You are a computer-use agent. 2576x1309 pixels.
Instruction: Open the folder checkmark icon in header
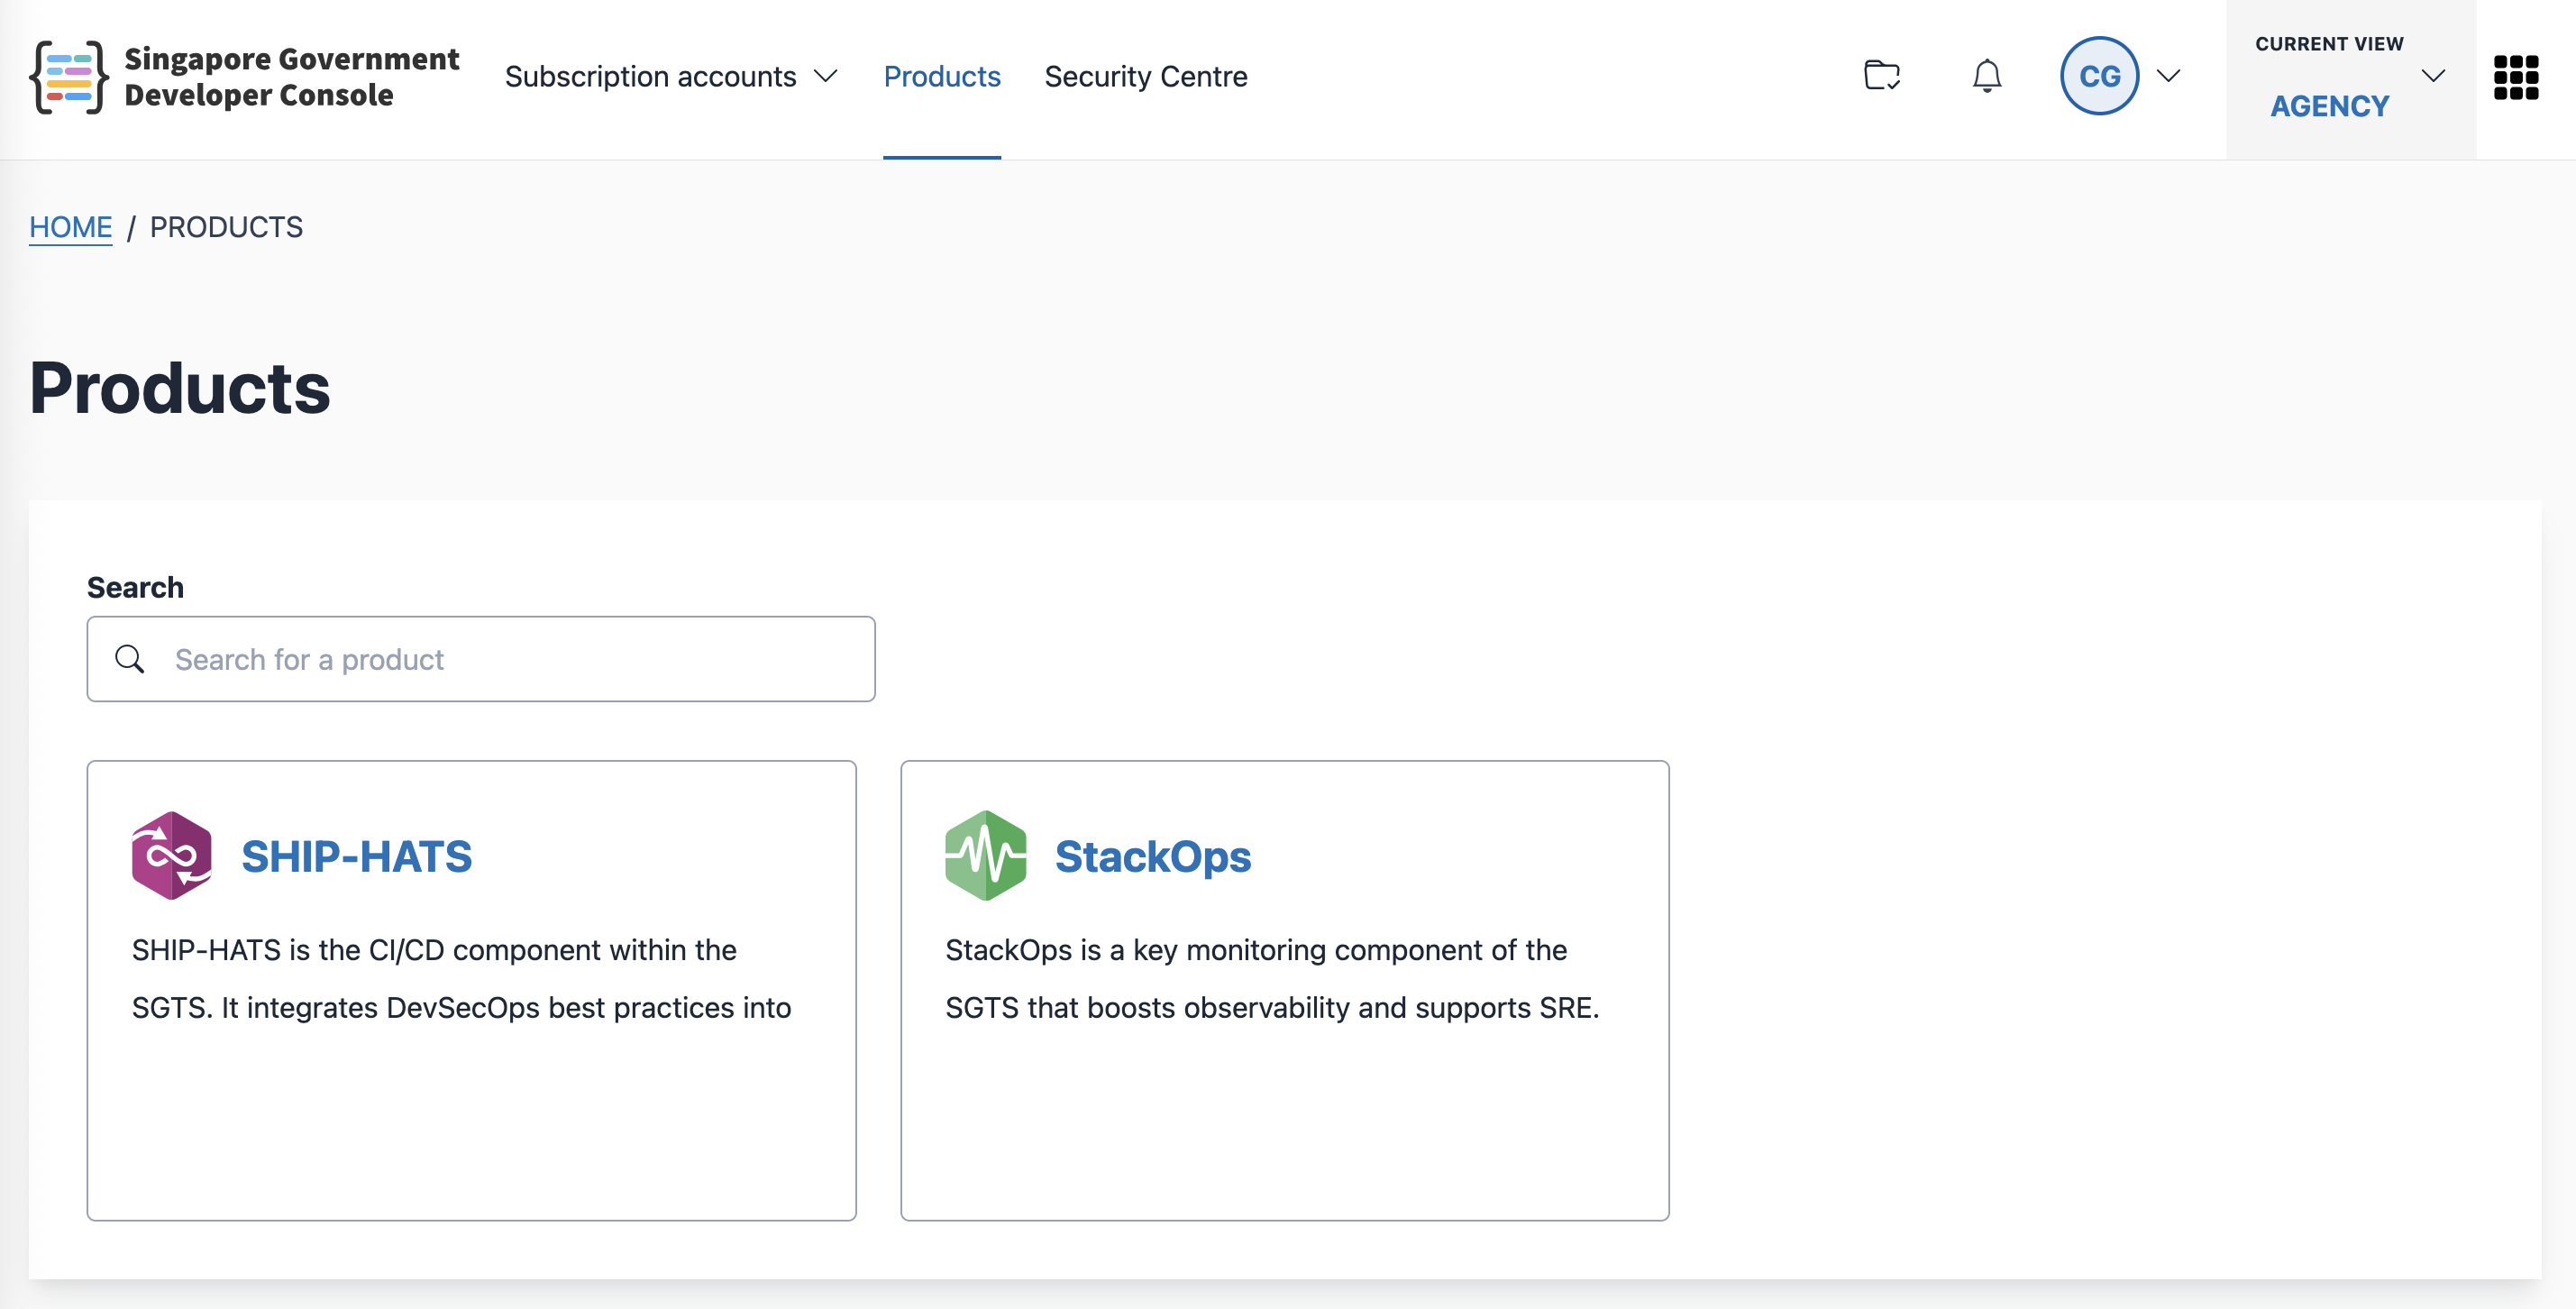pos(1882,76)
